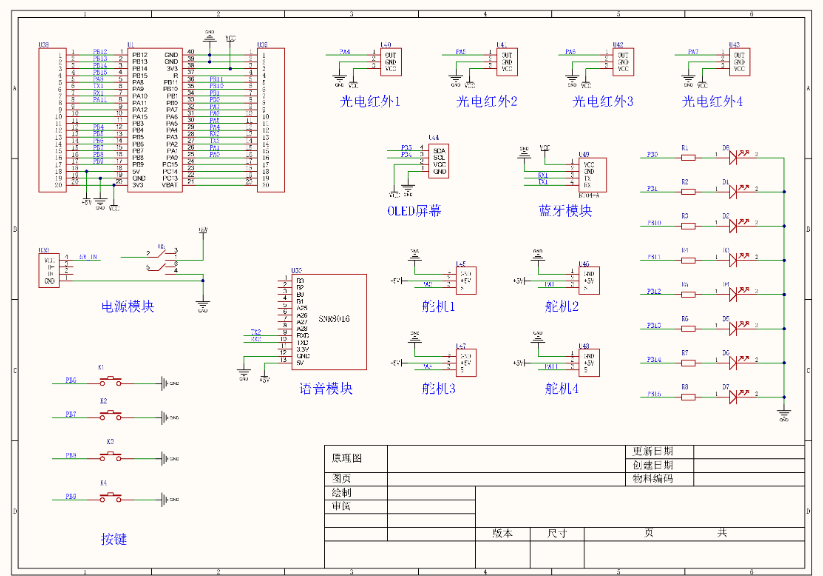This screenshot has height=576, width=823.
Task: Click the blue 语音模块 text label
Action: pyautogui.click(x=327, y=389)
